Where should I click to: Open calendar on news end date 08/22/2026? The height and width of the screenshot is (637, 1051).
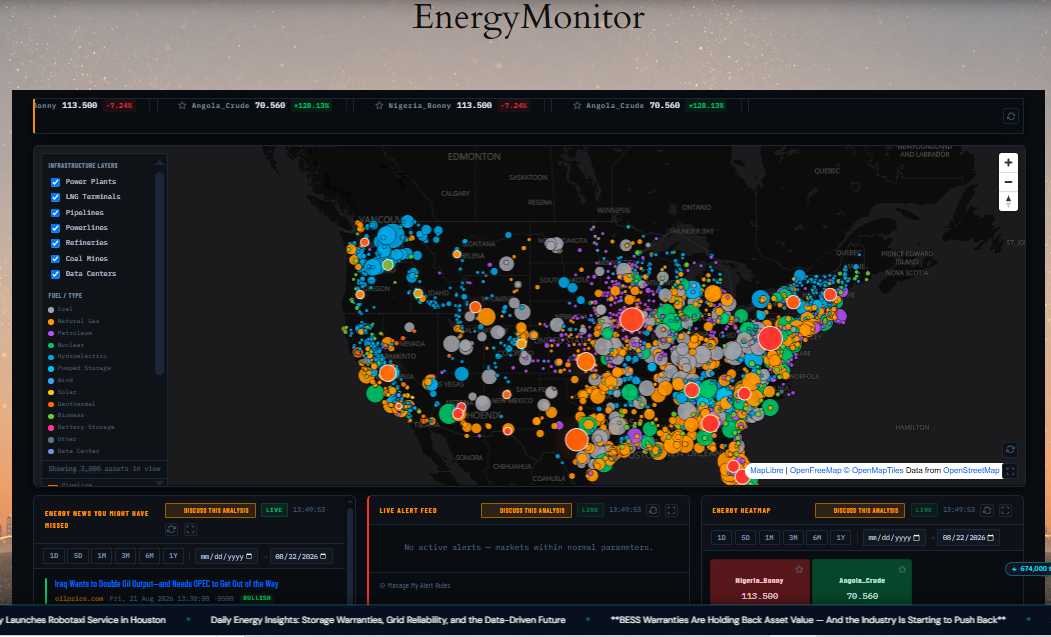[x=323, y=557]
